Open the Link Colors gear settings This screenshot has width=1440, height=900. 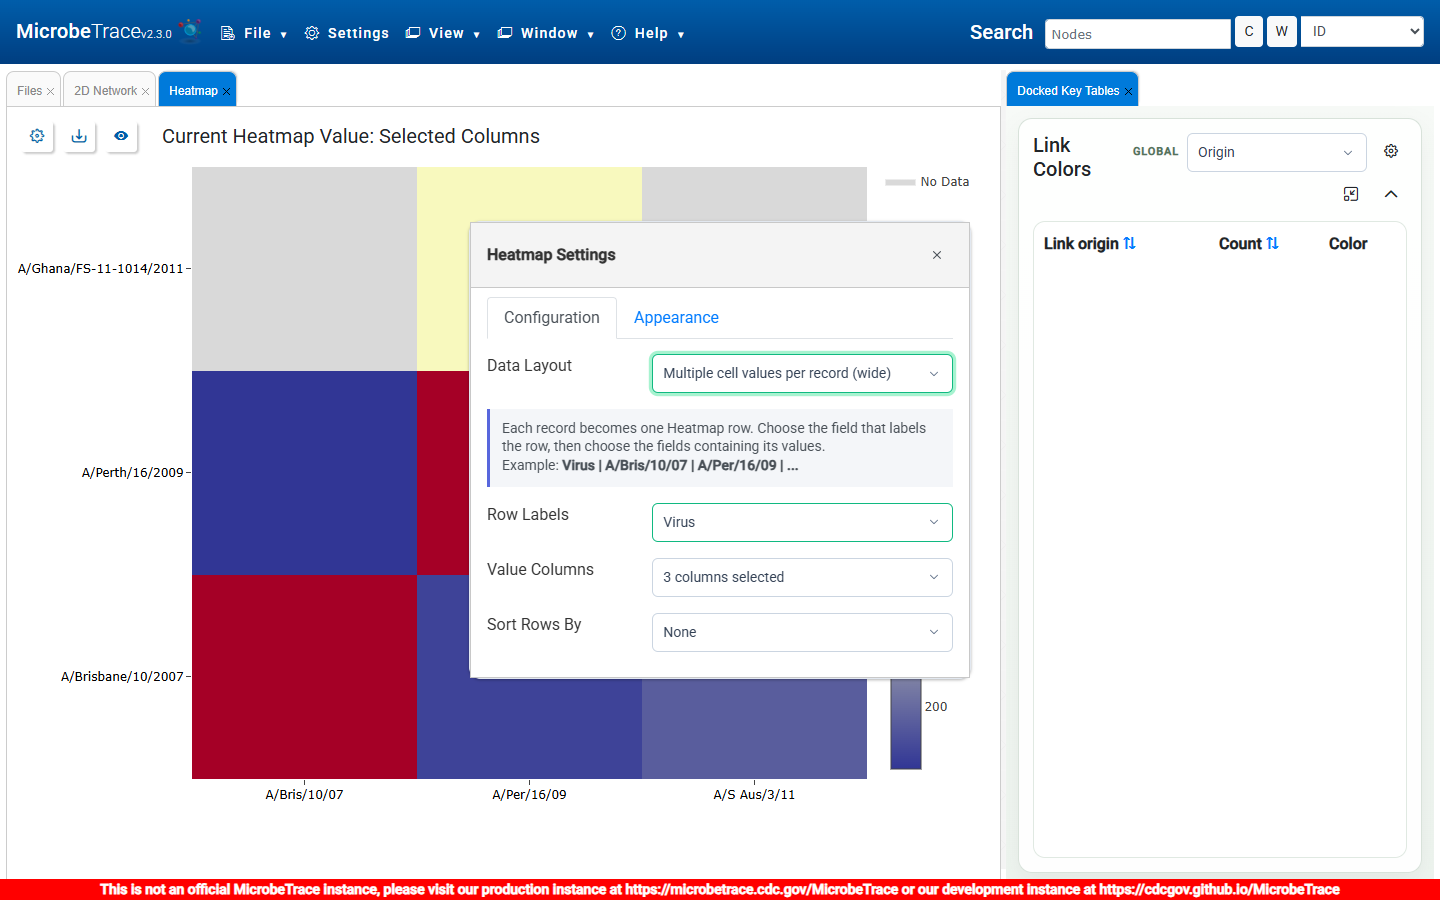(1391, 151)
